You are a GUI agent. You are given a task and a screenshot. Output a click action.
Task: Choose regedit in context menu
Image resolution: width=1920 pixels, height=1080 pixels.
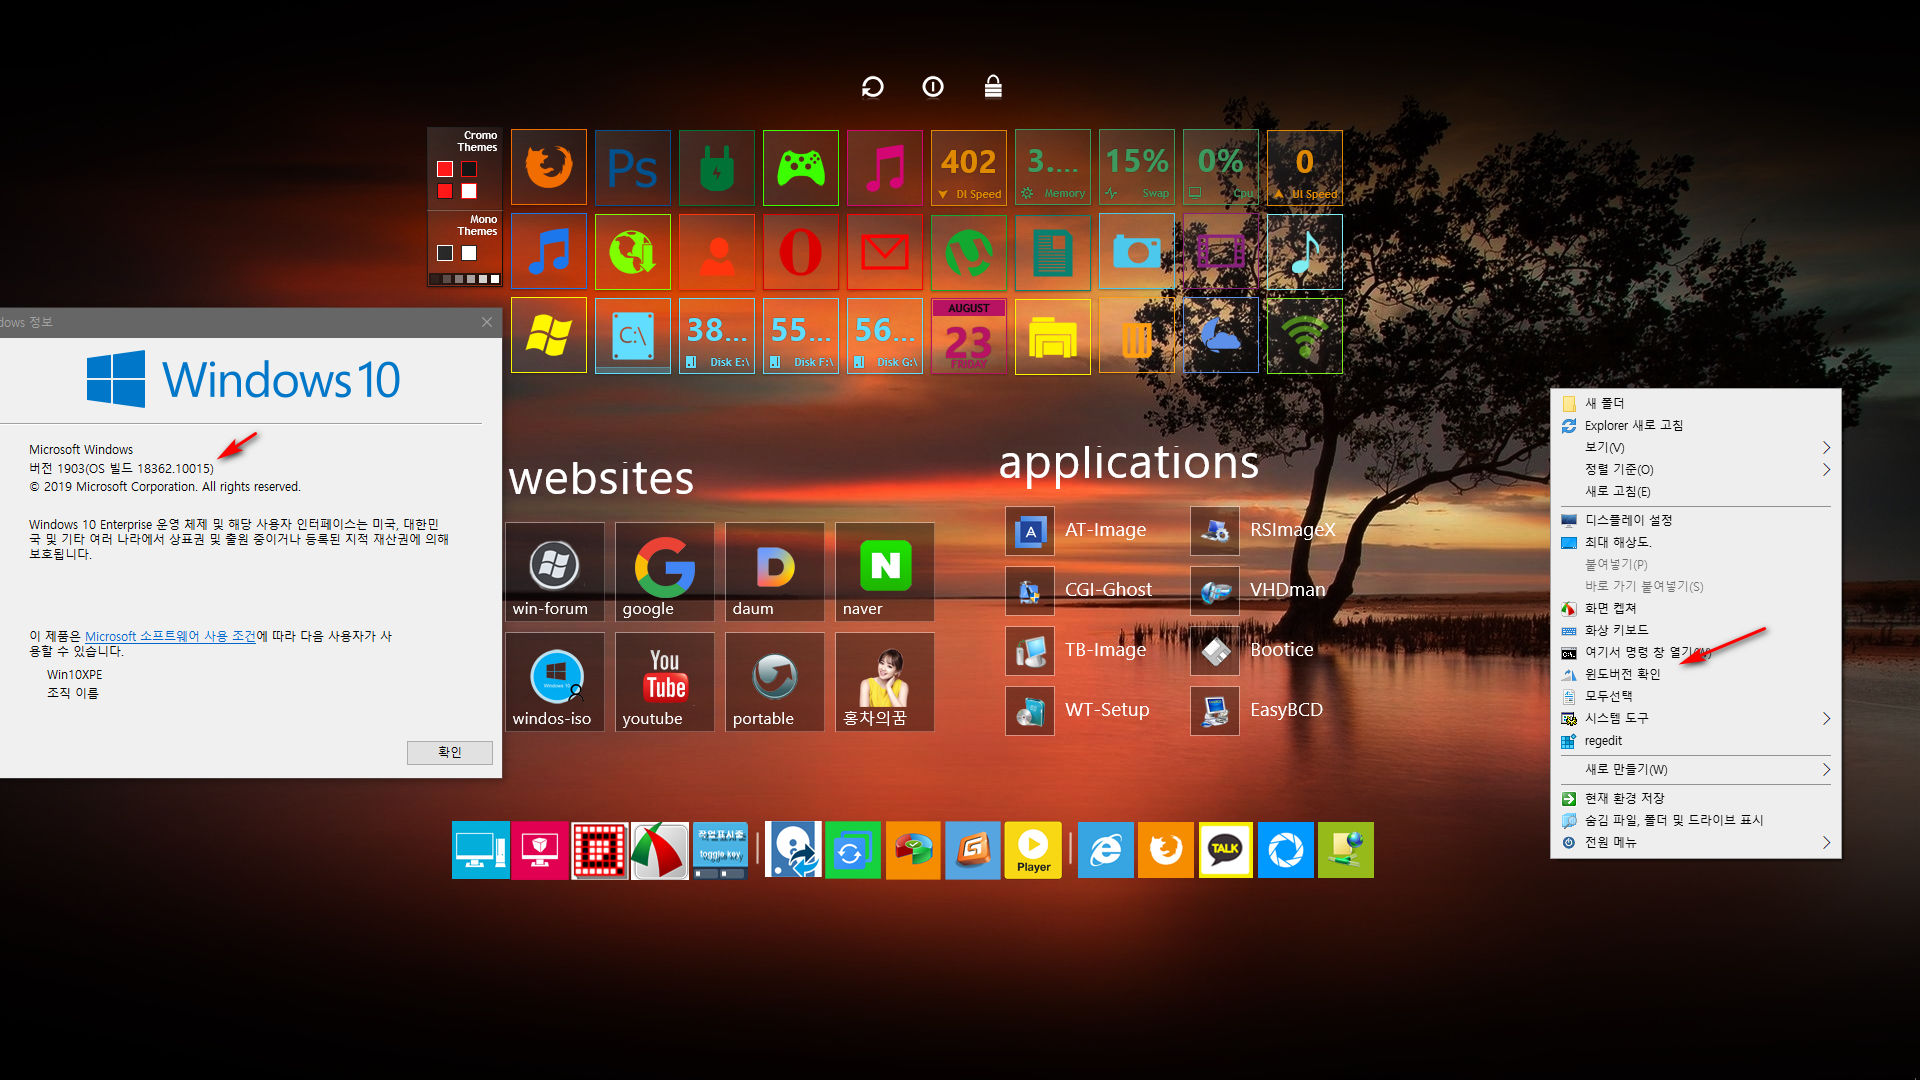[x=1696, y=741]
